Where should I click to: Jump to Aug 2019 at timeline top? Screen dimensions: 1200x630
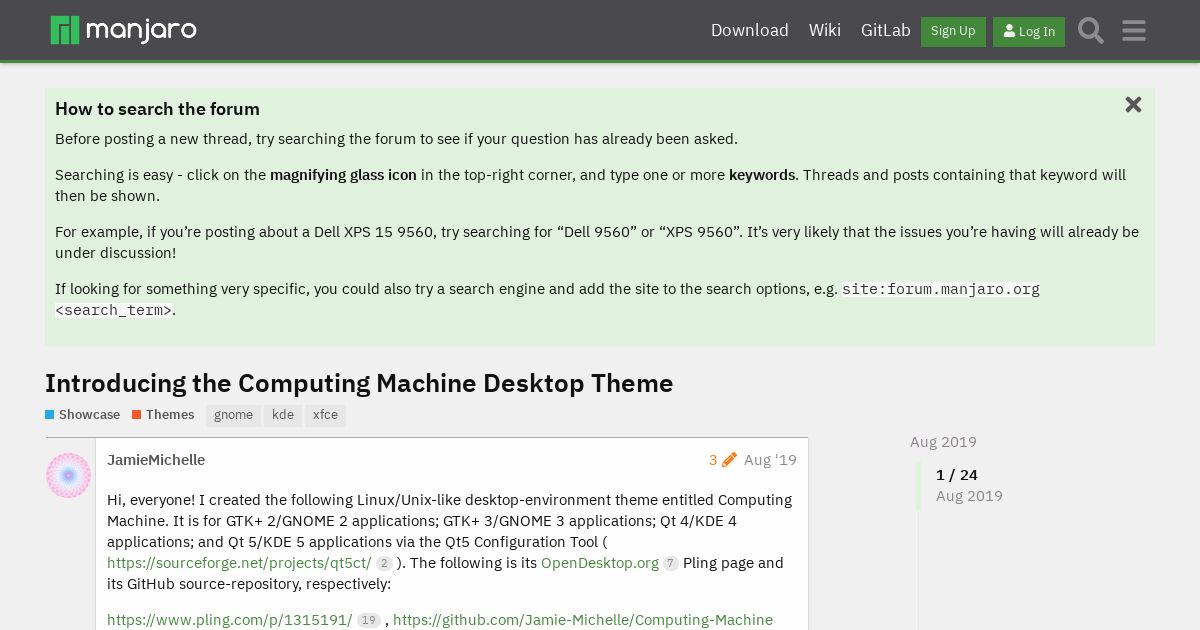point(943,442)
